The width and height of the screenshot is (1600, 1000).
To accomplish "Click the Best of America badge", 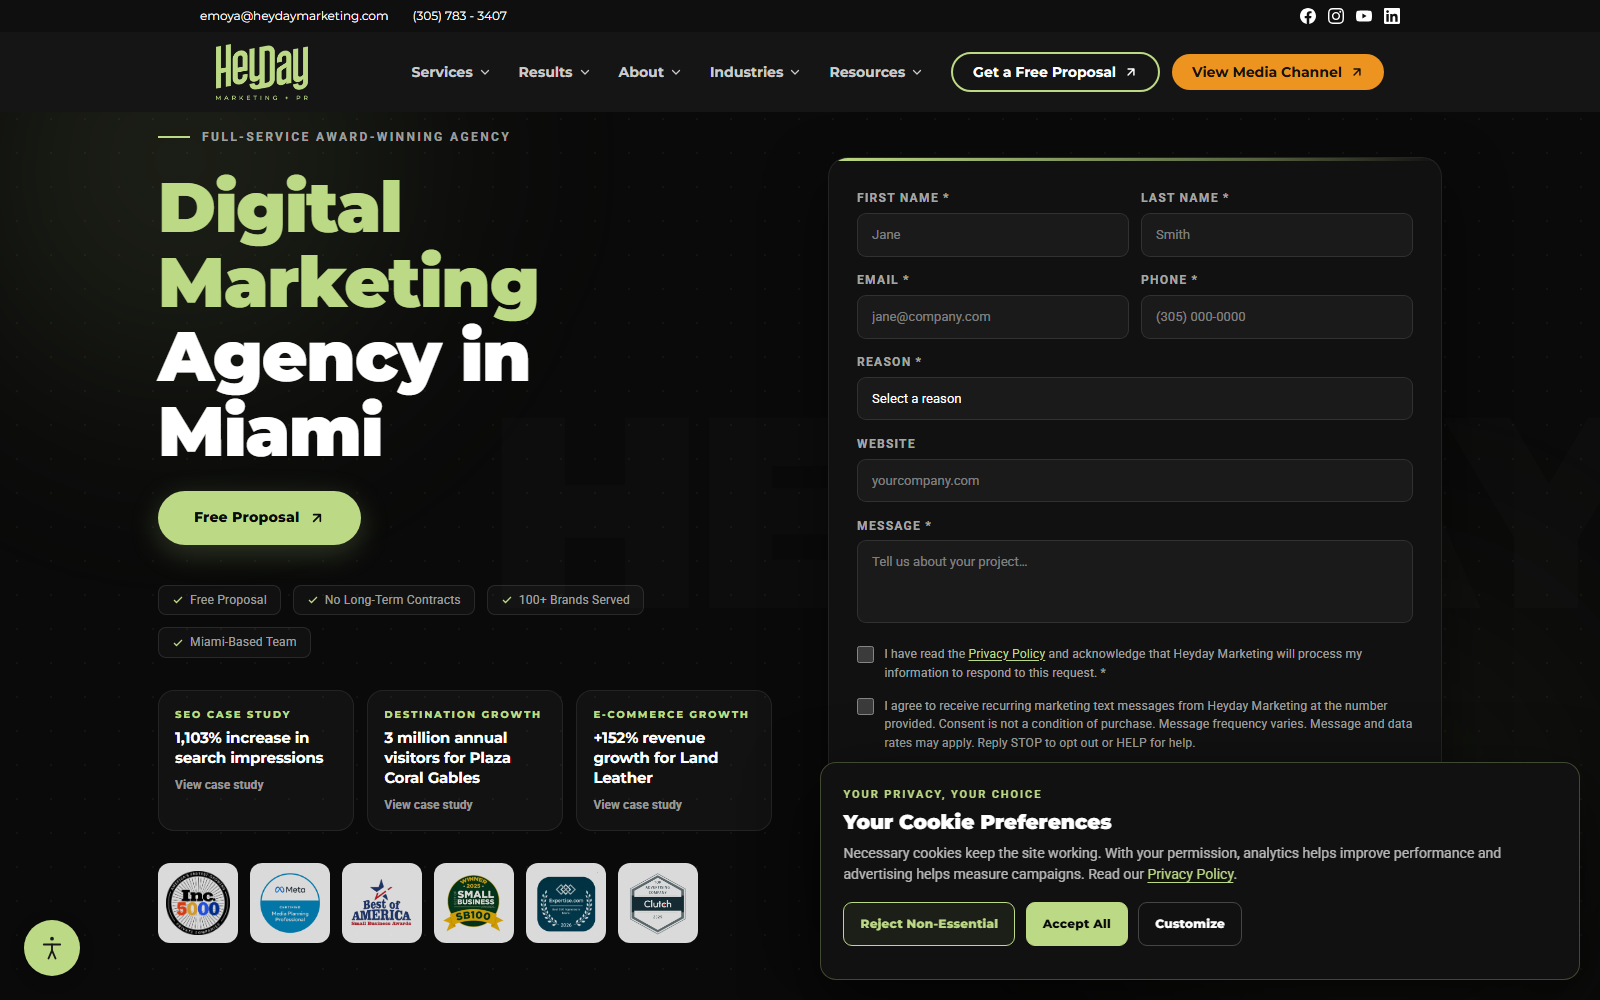I will click(x=382, y=903).
